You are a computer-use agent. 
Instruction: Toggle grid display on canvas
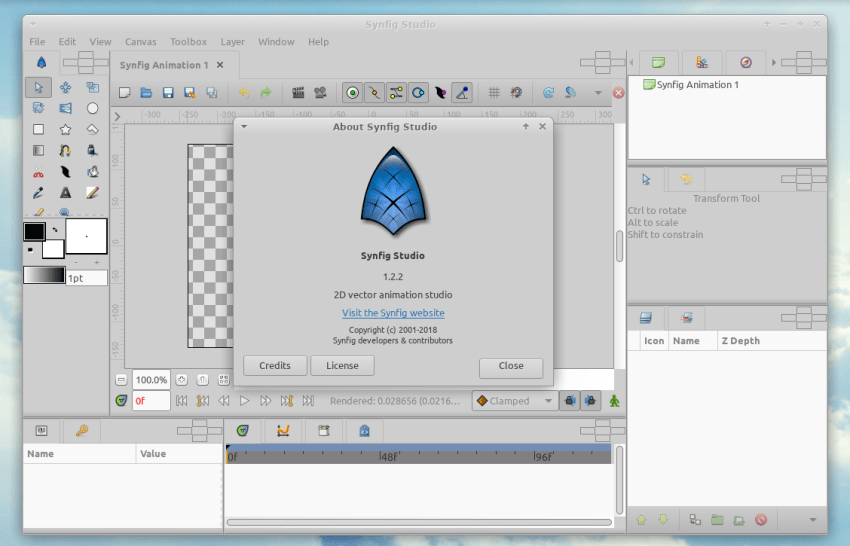click(493, 93)
